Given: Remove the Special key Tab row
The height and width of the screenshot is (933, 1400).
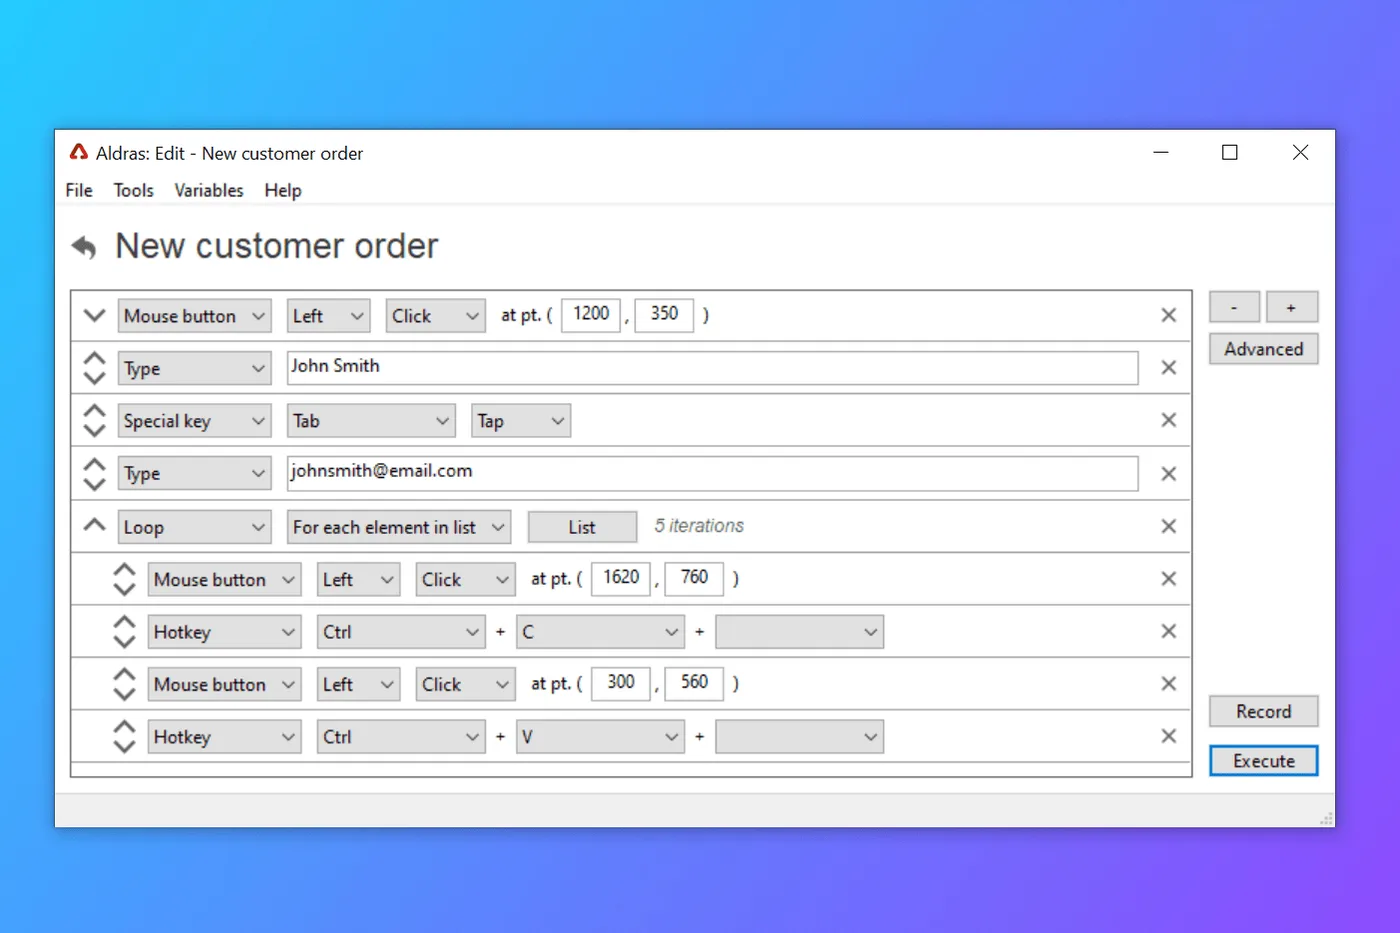Looking at the screenshot, I should (1168, 421).
